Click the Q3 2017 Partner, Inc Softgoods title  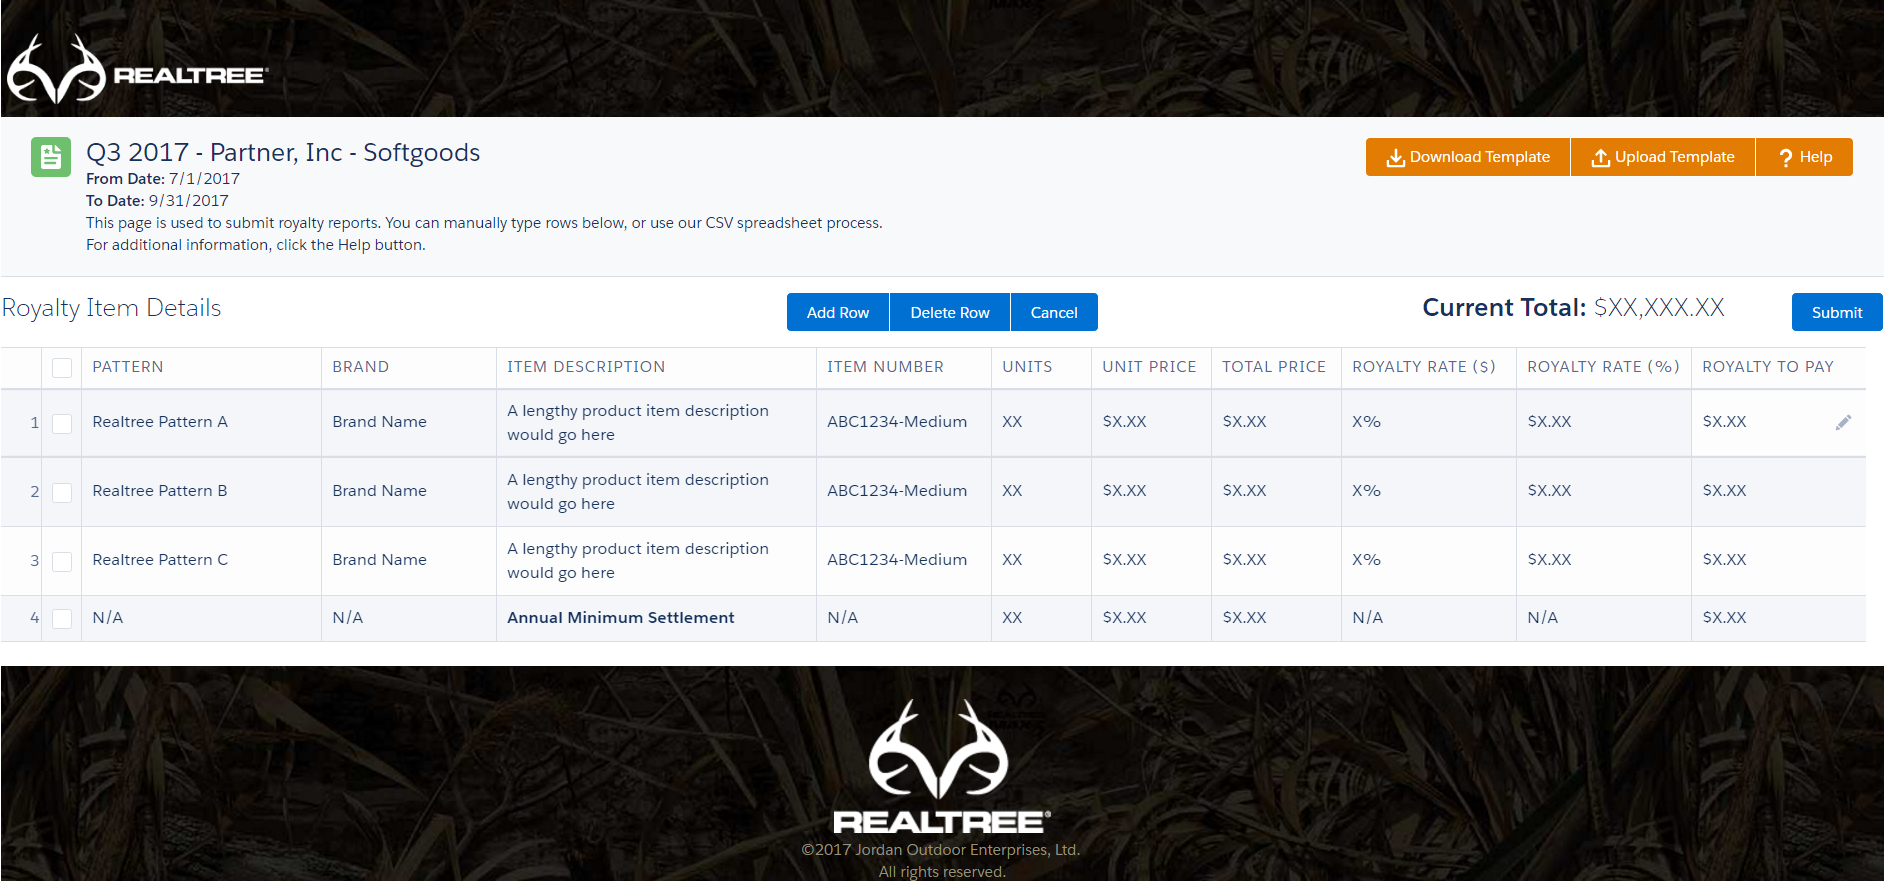tap(283, 152)
